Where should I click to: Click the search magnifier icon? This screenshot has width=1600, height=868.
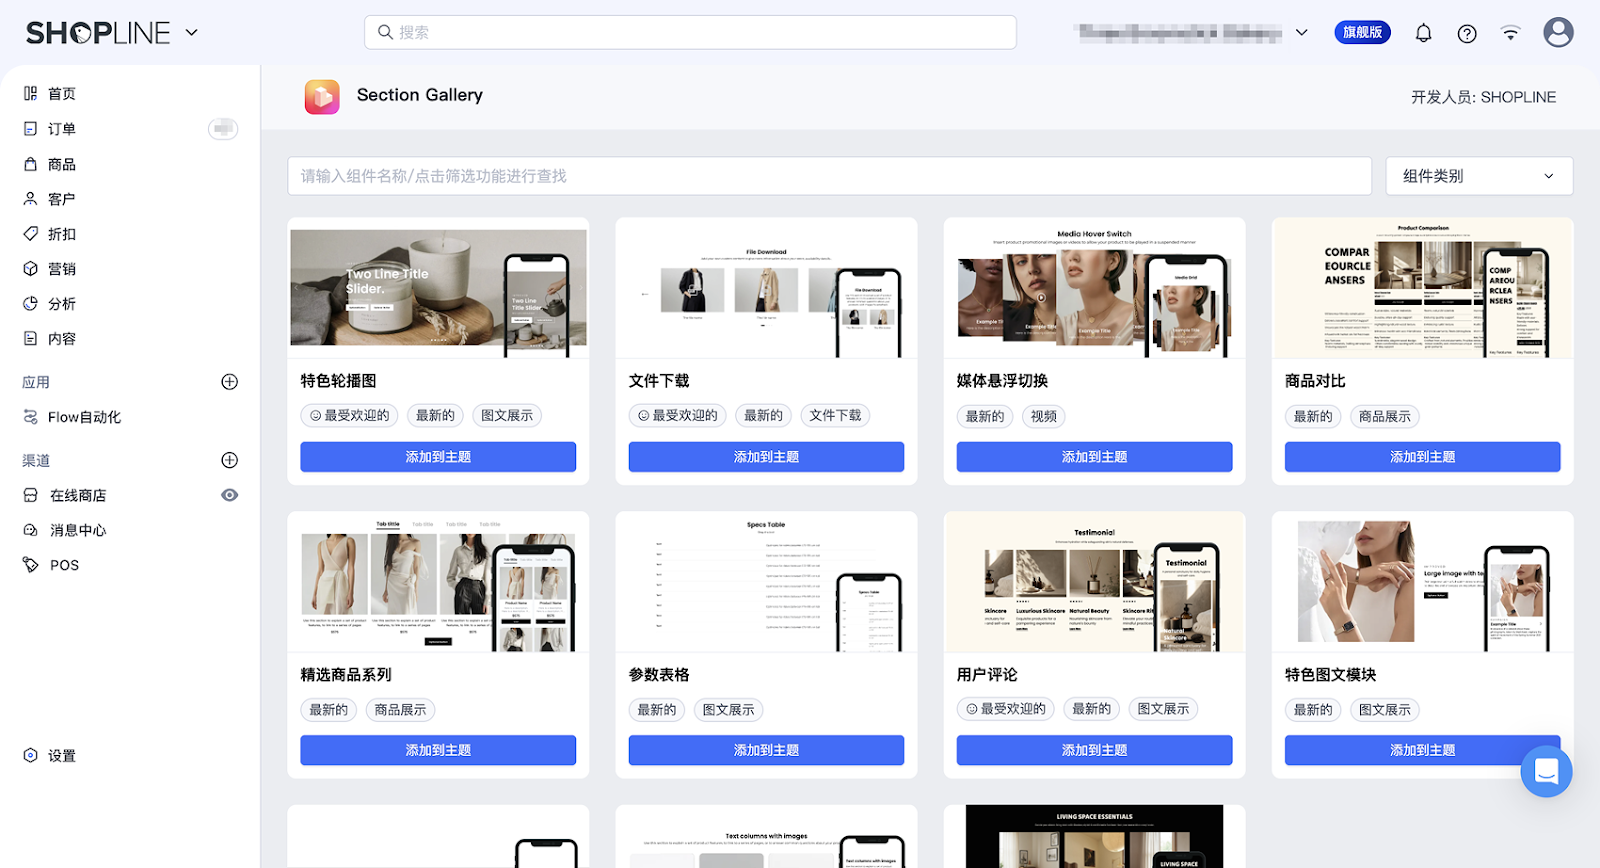point(385,32)
